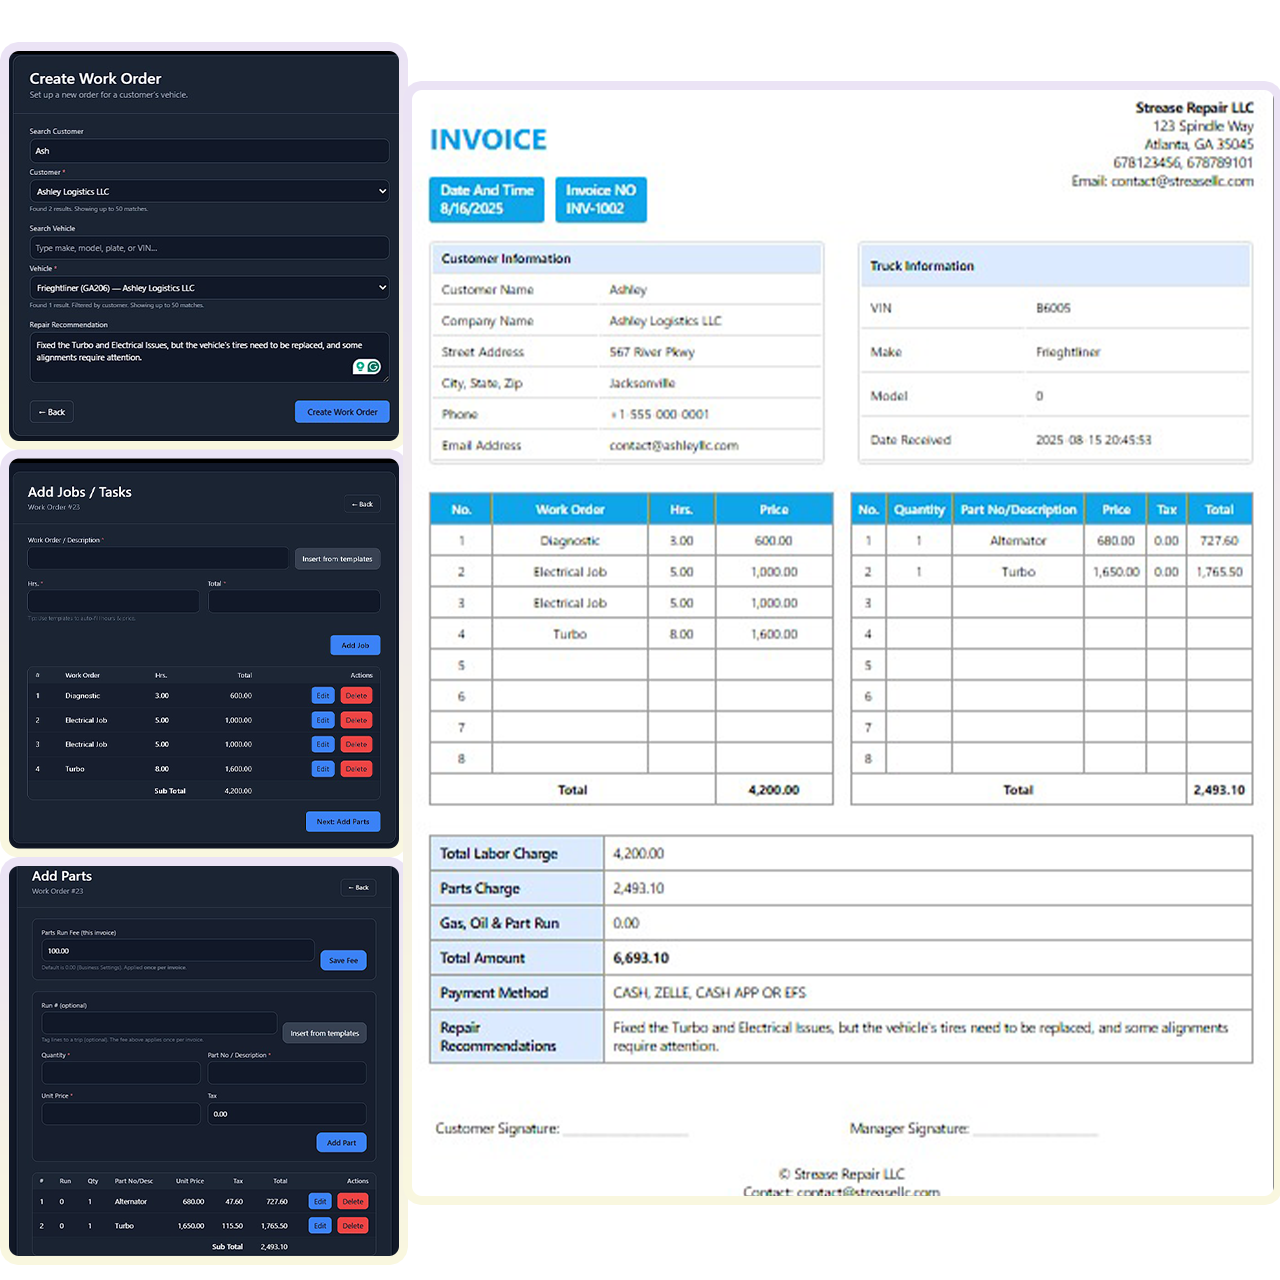Viewport: 1280px width, 1280px height.
Task: Edit the Diagnostic job row
Action: click(322, 696)
